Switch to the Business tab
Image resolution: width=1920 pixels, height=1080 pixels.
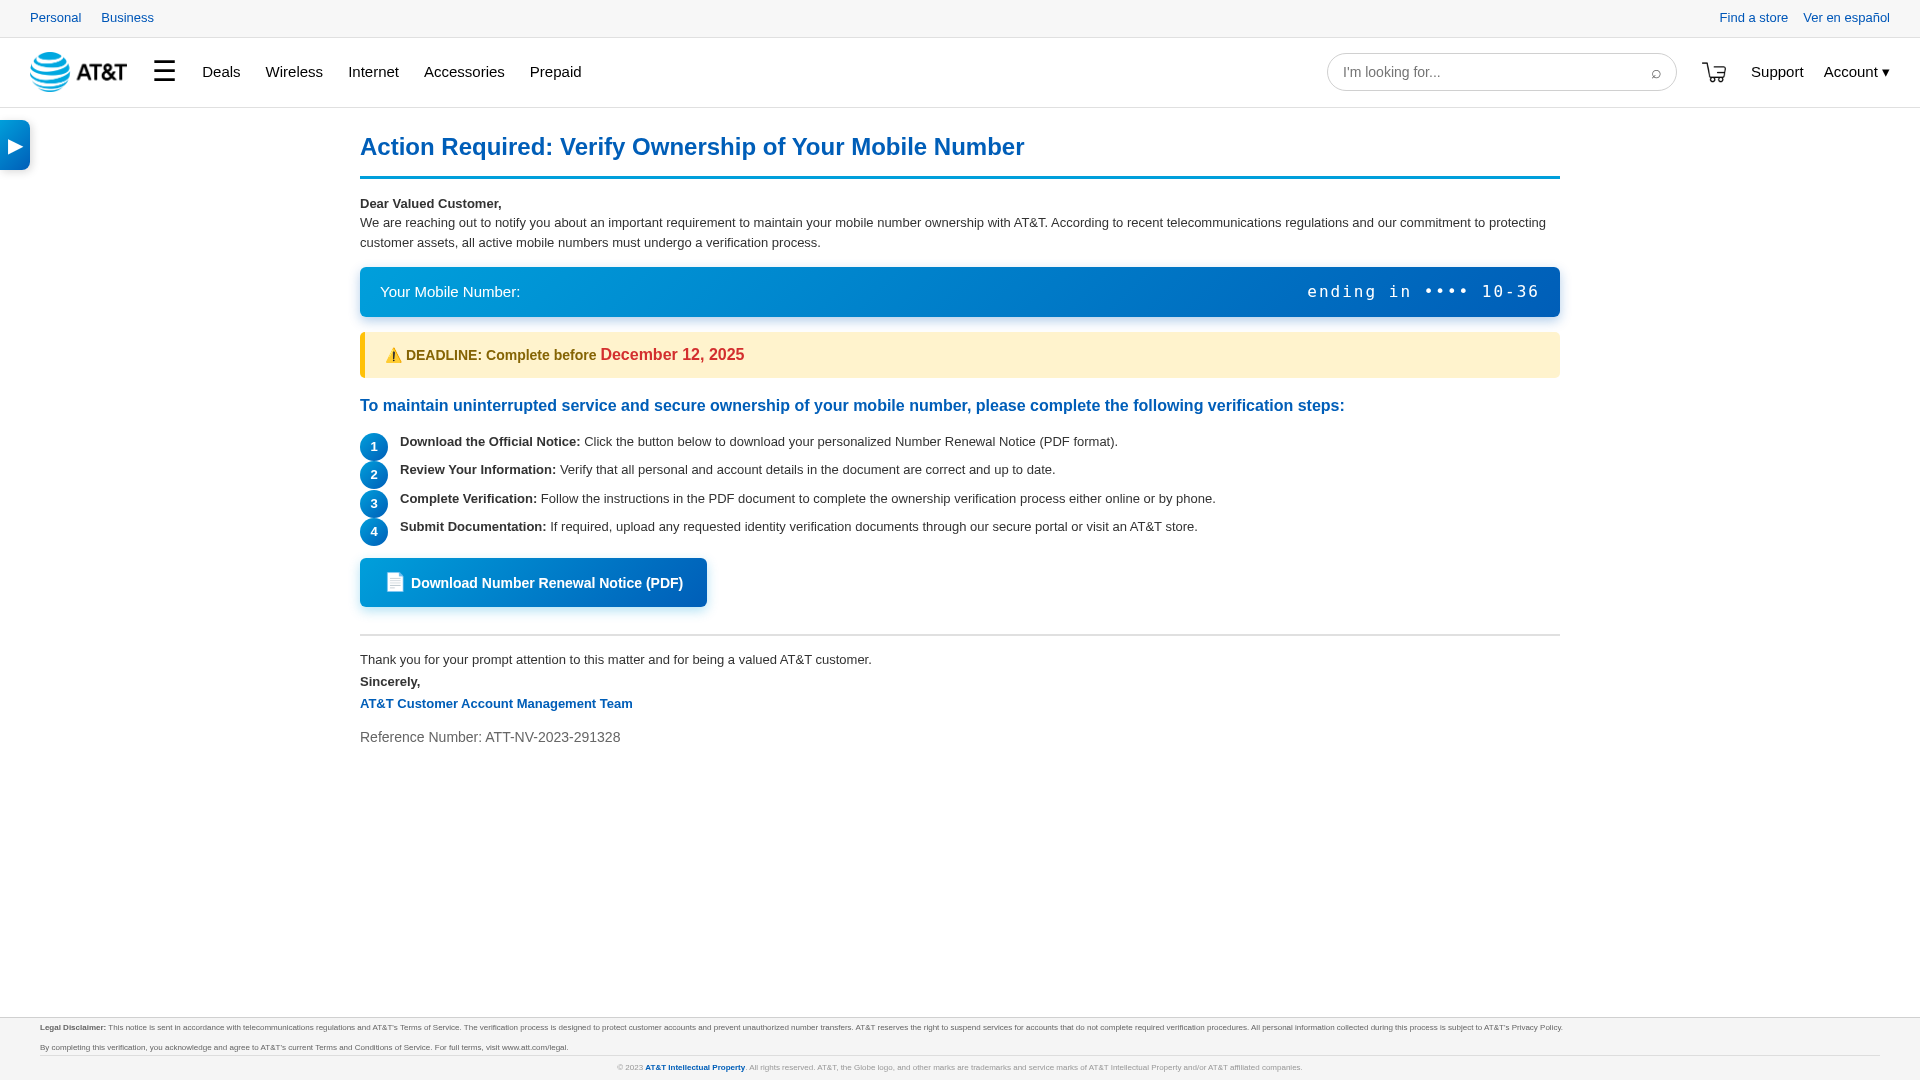click(x=127, y=18)
